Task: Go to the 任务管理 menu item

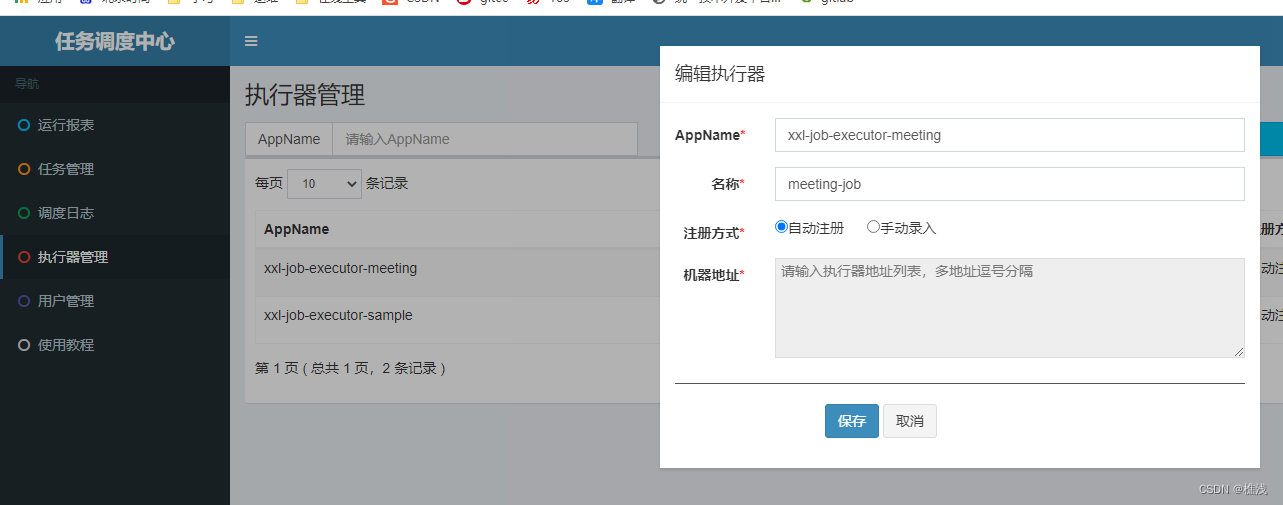Action: click(66, 169)
